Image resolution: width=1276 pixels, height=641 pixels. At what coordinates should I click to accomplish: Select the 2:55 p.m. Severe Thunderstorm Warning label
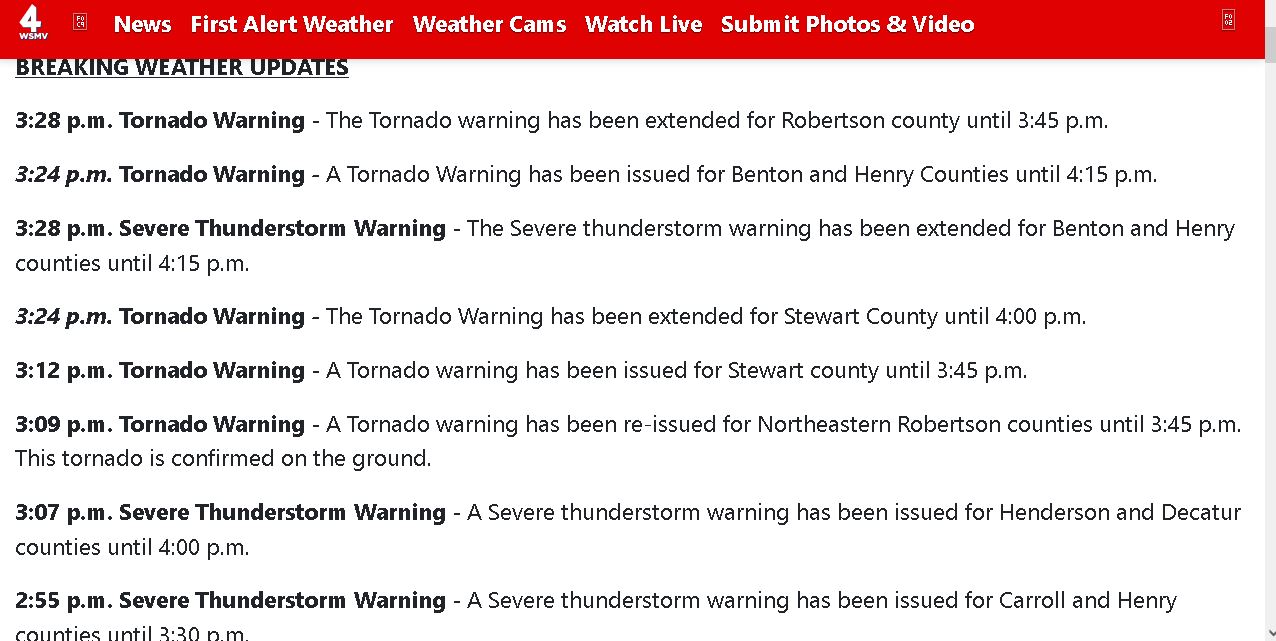230,600
